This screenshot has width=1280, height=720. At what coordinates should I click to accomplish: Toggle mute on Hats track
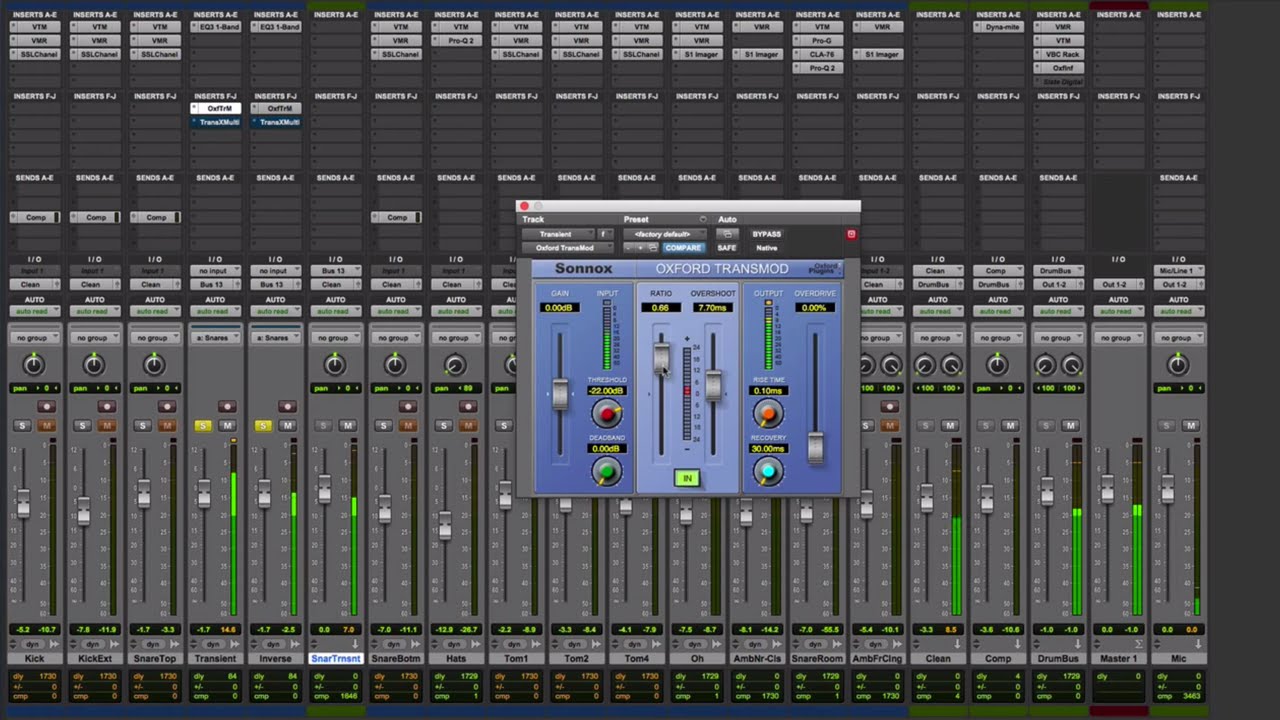[x=467, y=426]
